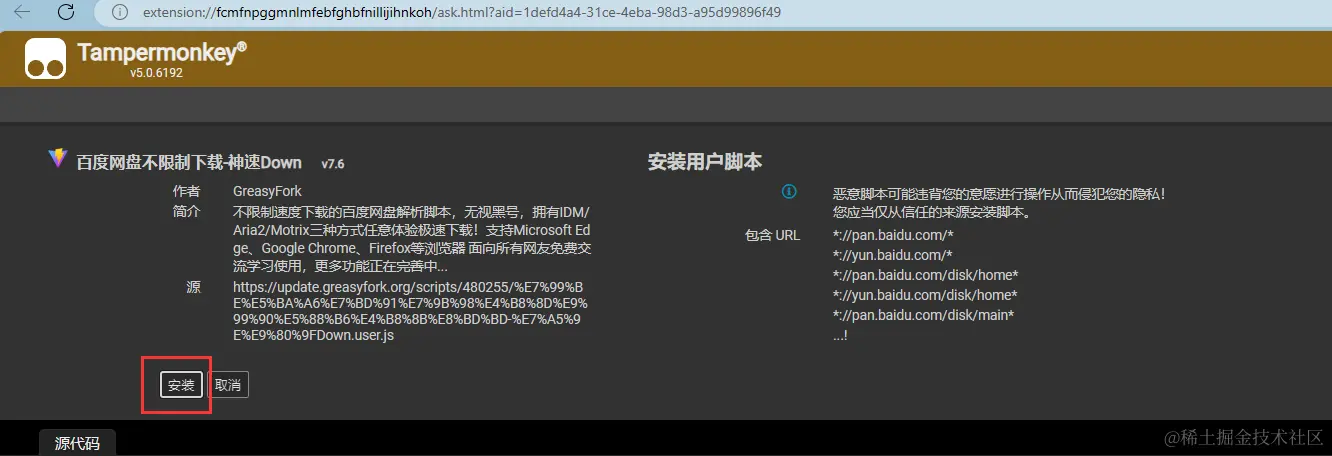Click the 简介 description label

pos(186,212)
